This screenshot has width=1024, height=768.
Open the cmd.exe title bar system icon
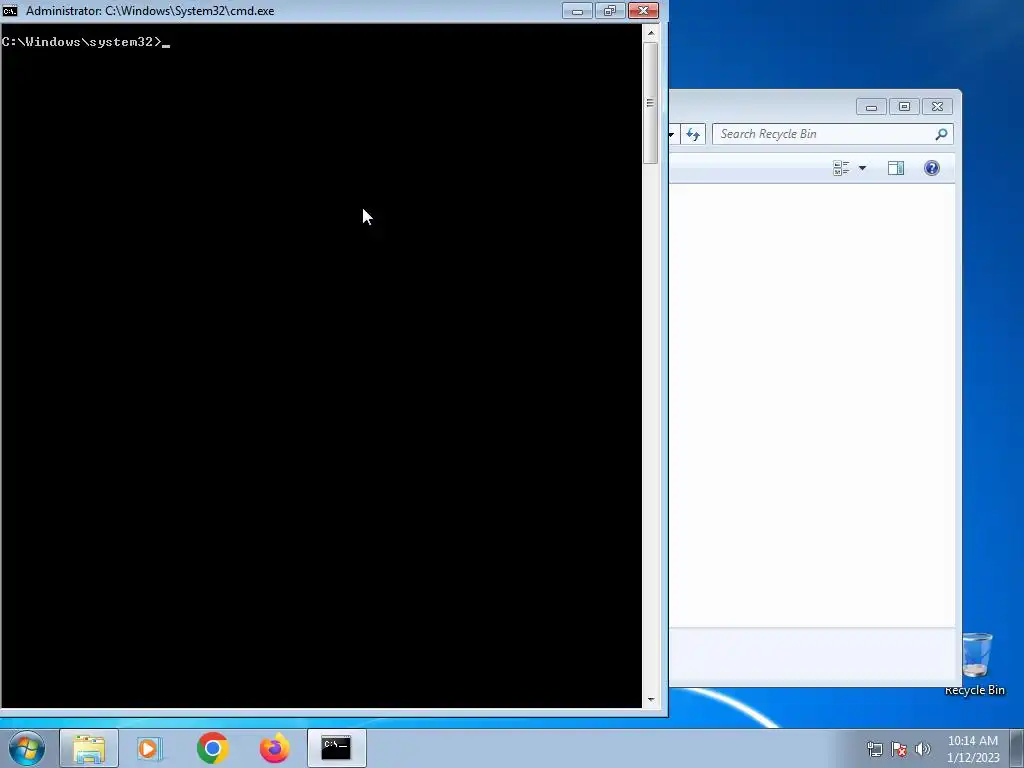[10, 11]
